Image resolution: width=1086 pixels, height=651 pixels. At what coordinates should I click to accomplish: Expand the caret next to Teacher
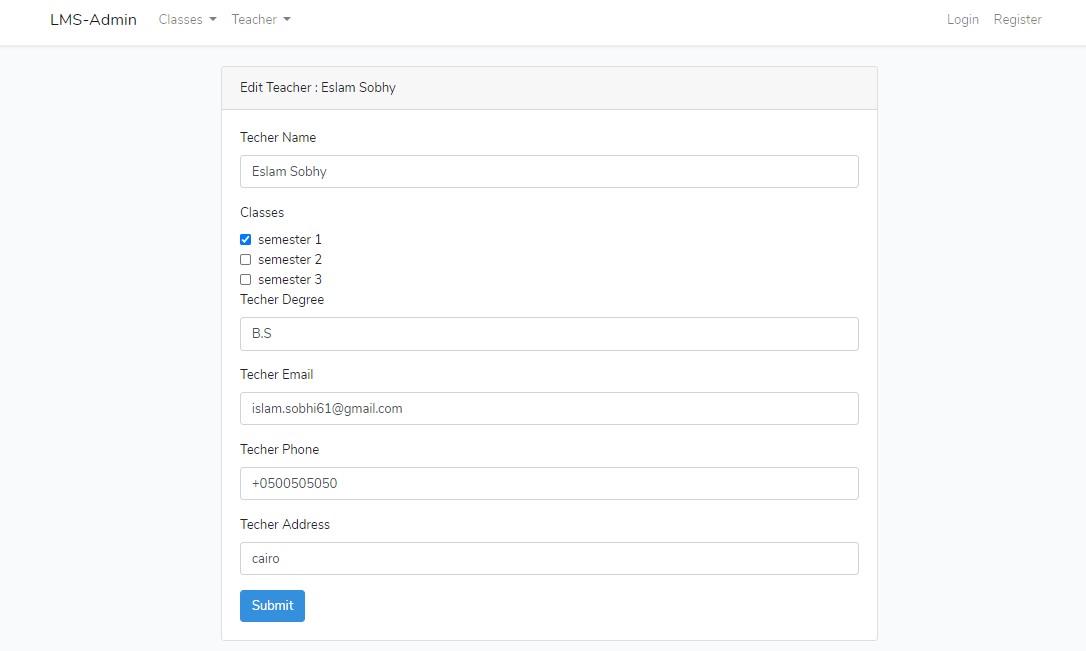(x=287, y=19)
